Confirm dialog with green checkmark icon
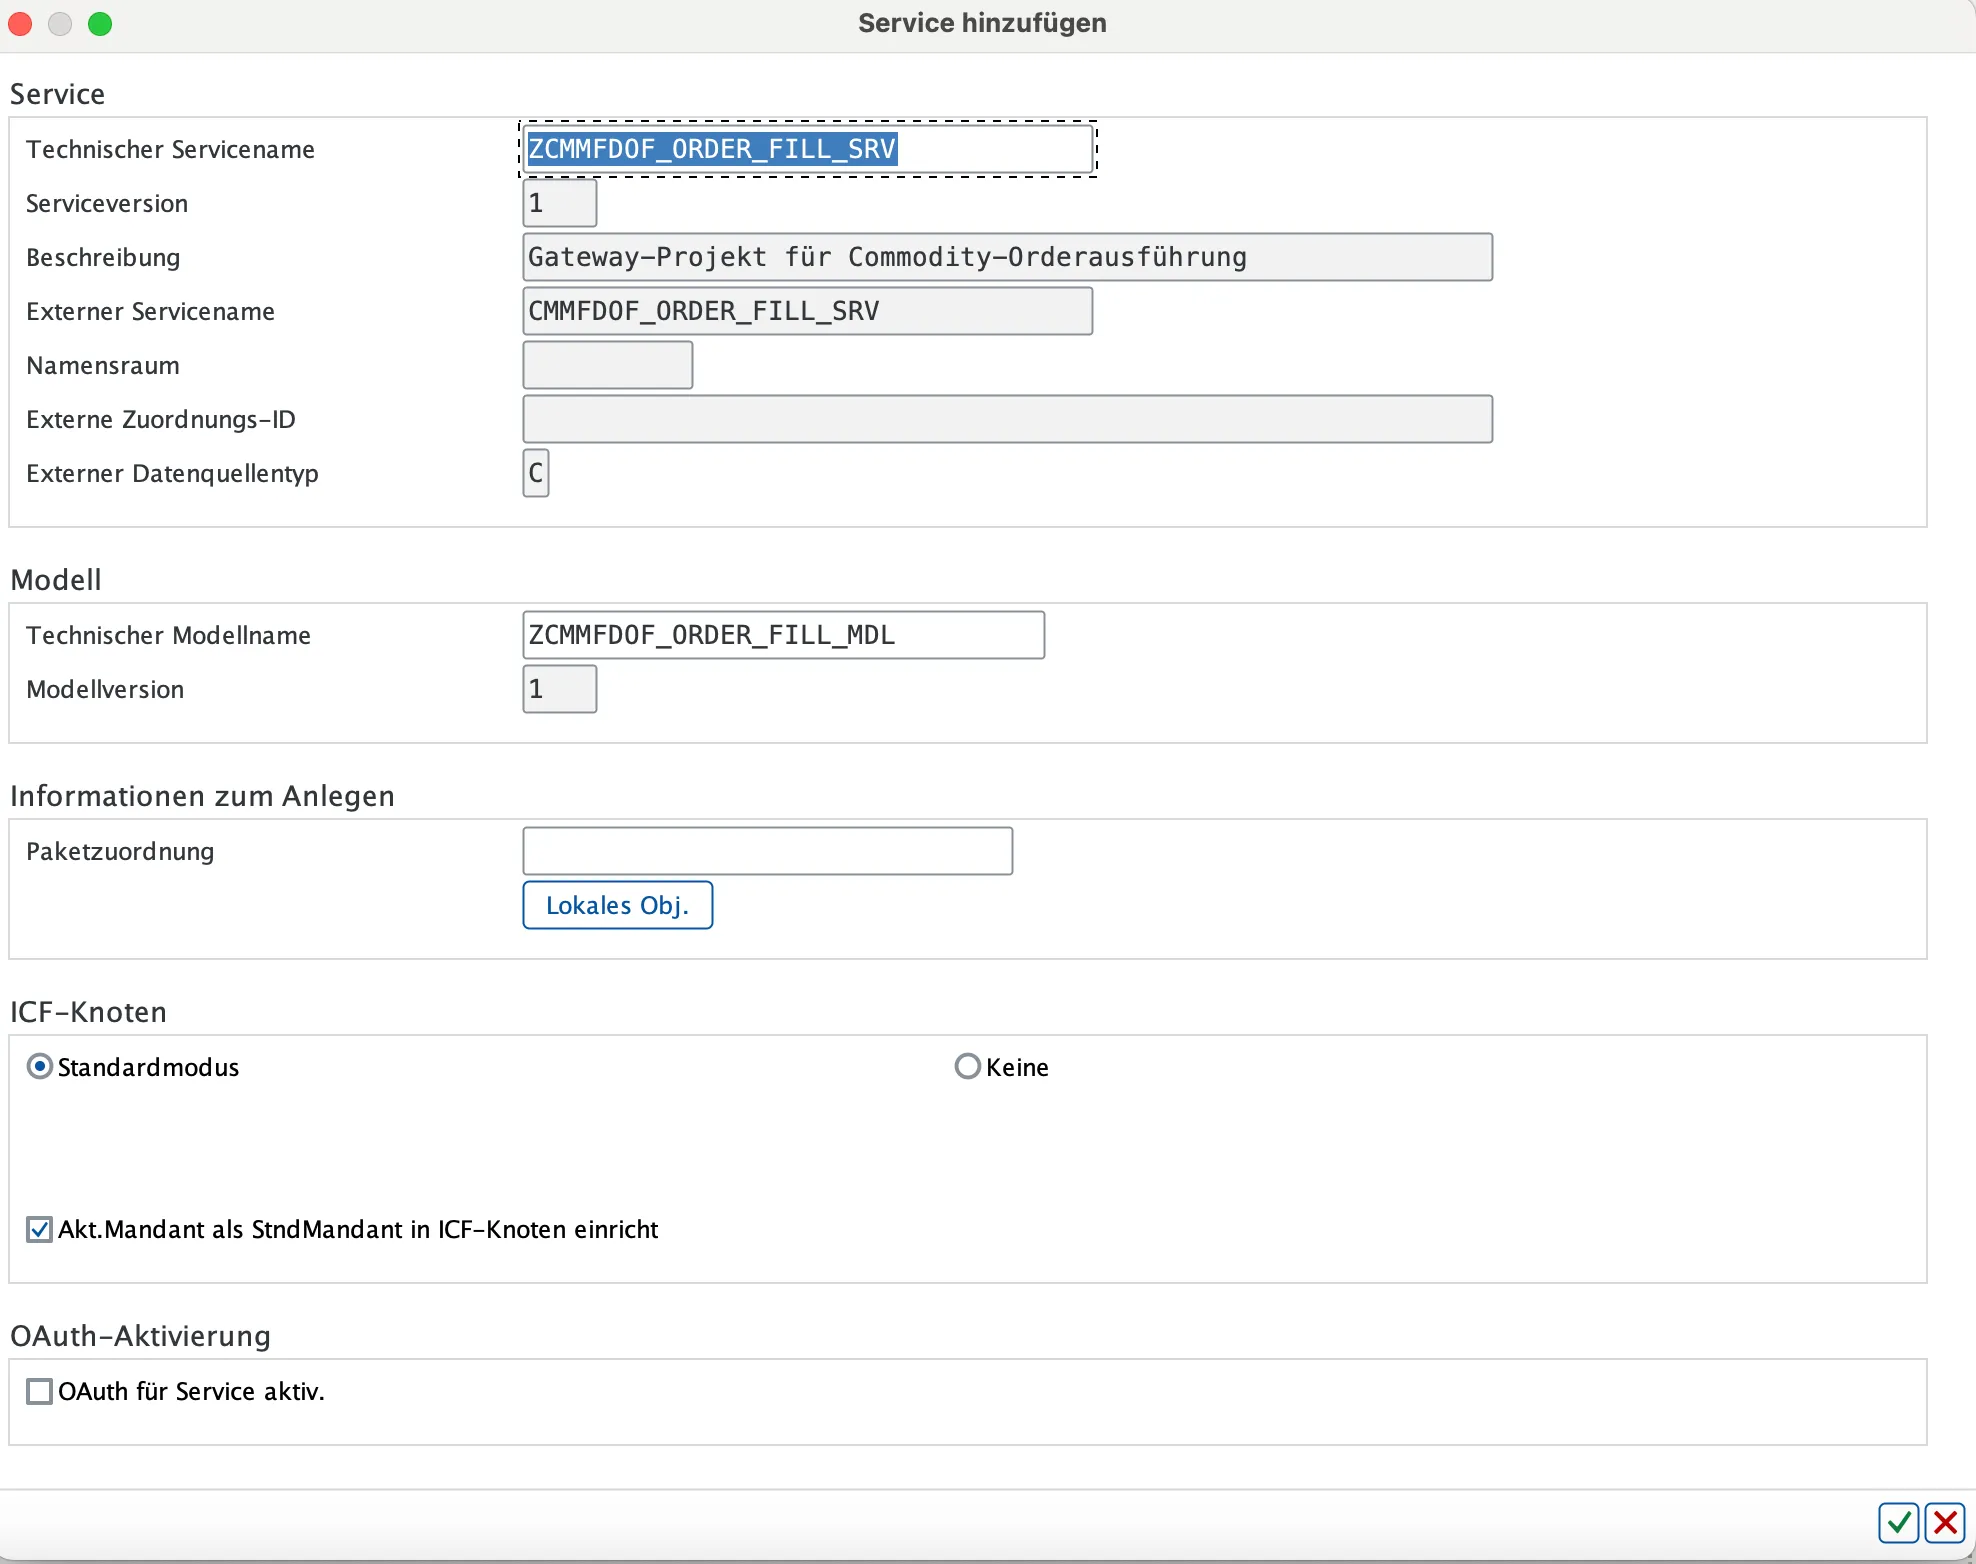Viewport: 1976px width, 1564px height. click(x=1897, y=1523)
